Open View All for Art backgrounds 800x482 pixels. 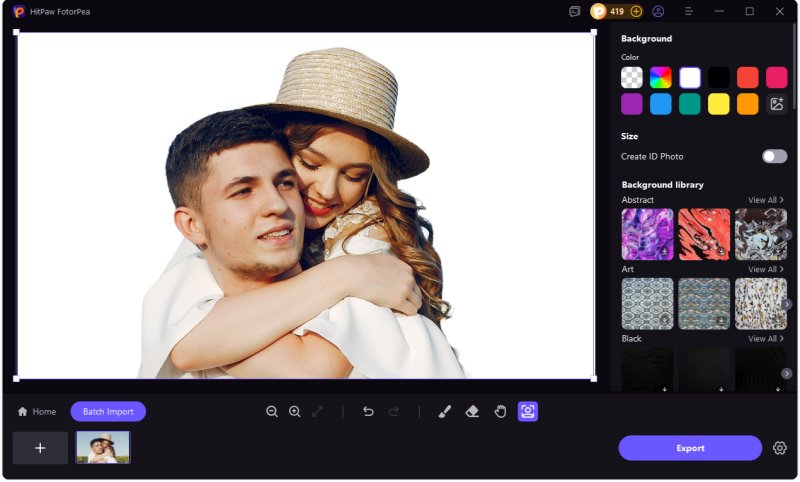point(765,269)
